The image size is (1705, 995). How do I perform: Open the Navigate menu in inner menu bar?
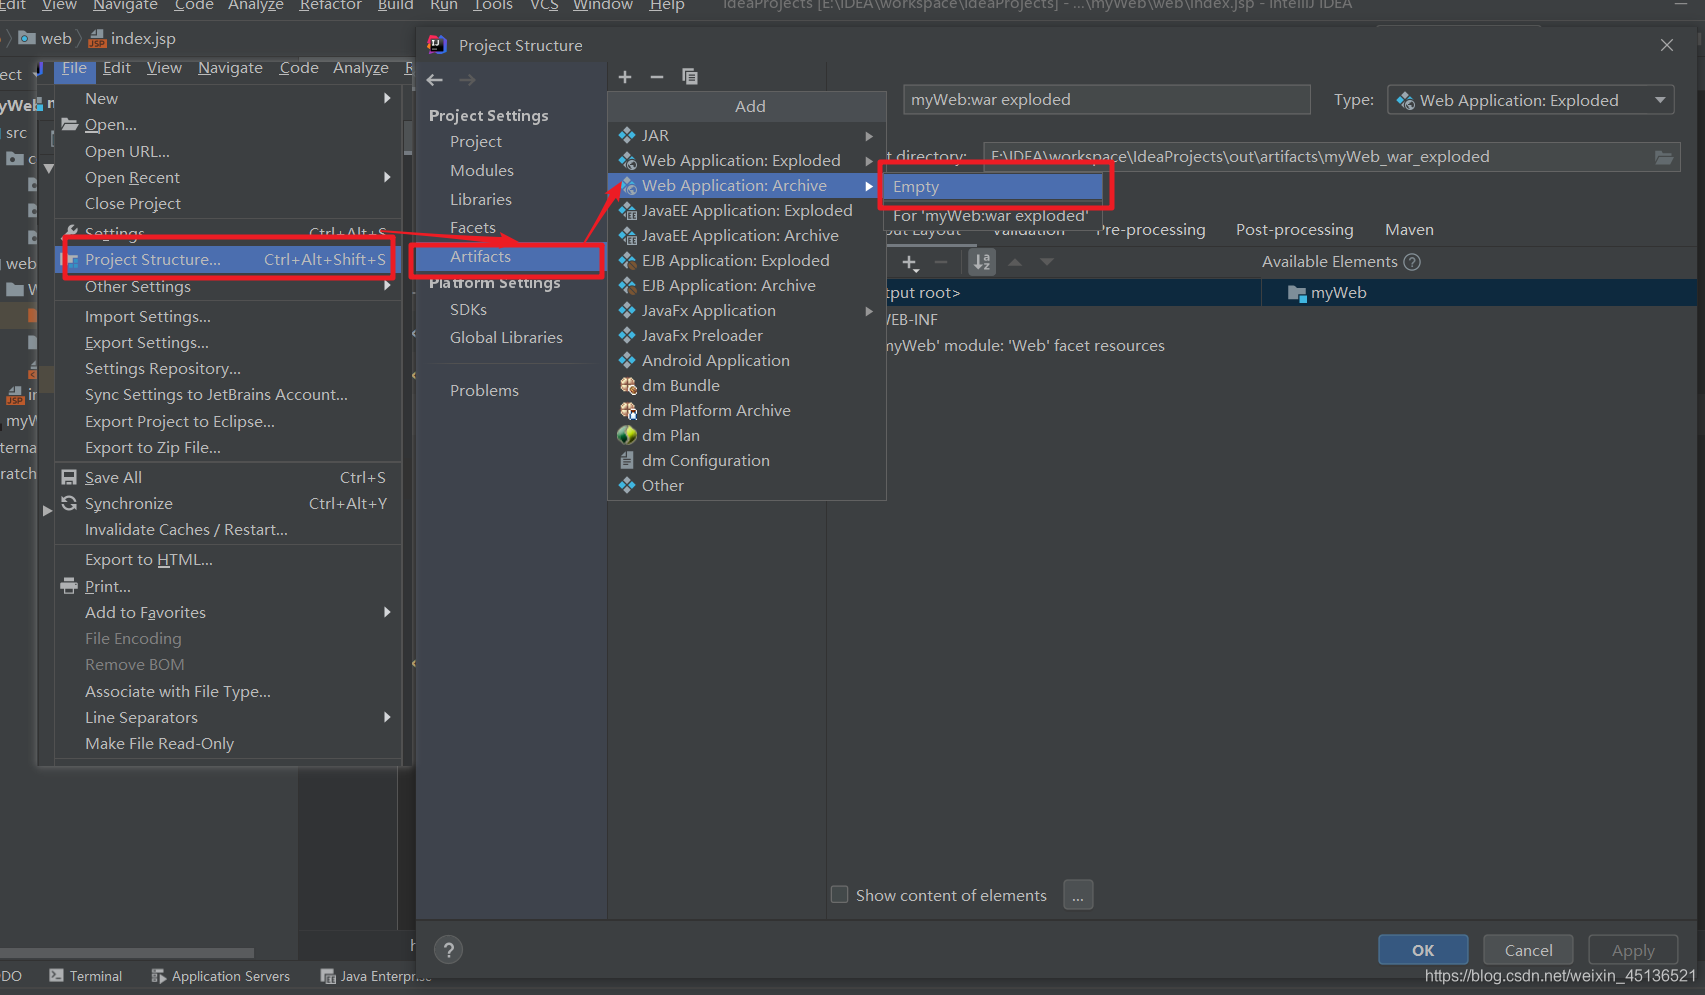[230, 68]
